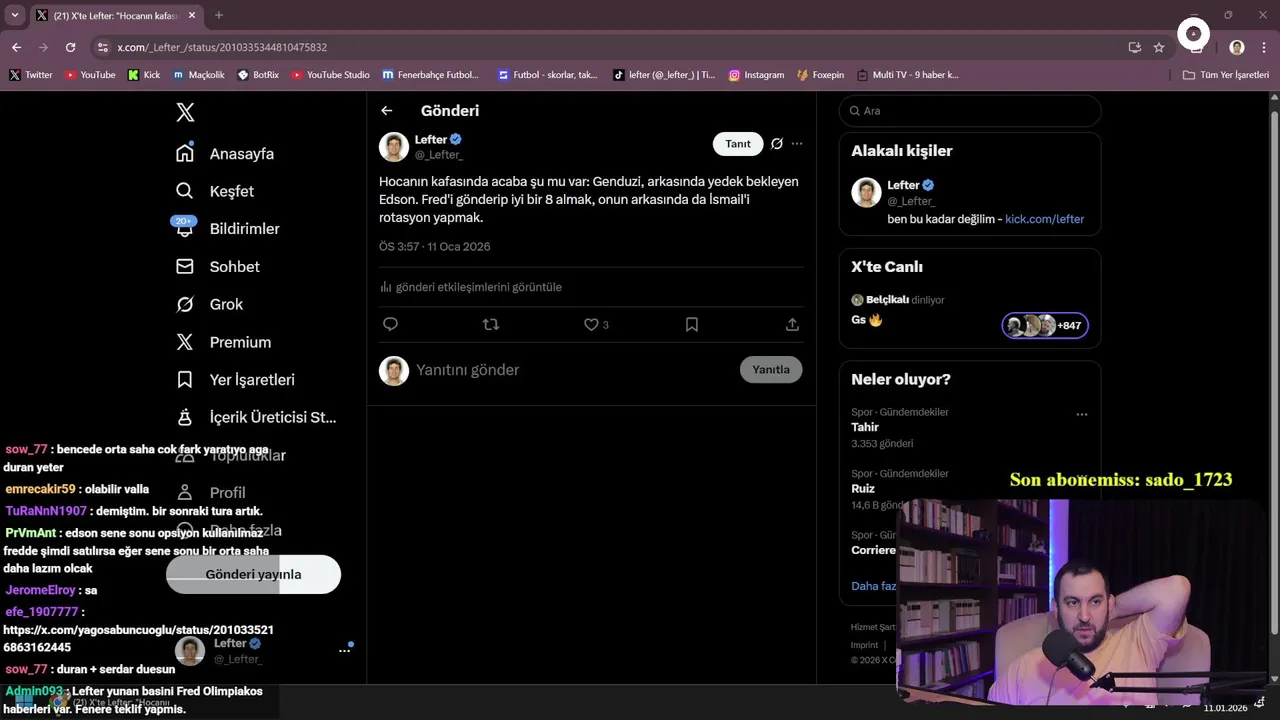1280x720 pixels.
Task: Open kick.com/lefter link
Action: click(1044, 219)
